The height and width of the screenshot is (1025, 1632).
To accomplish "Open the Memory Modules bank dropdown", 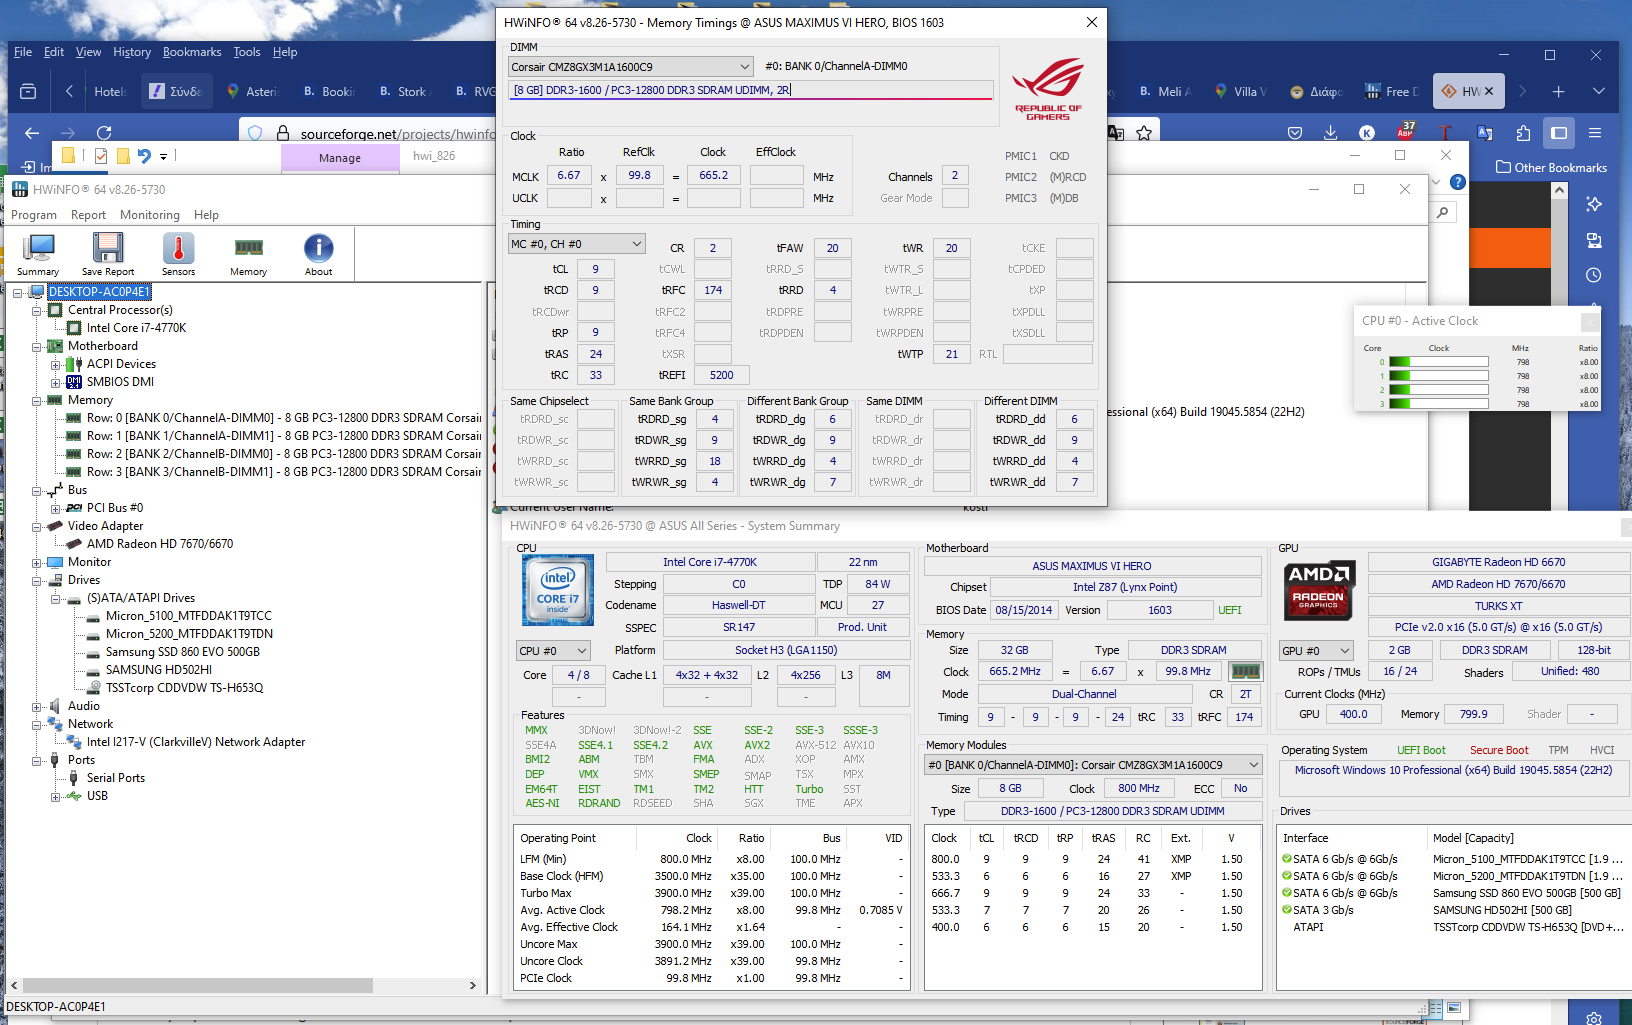I will pos(1093,765).
